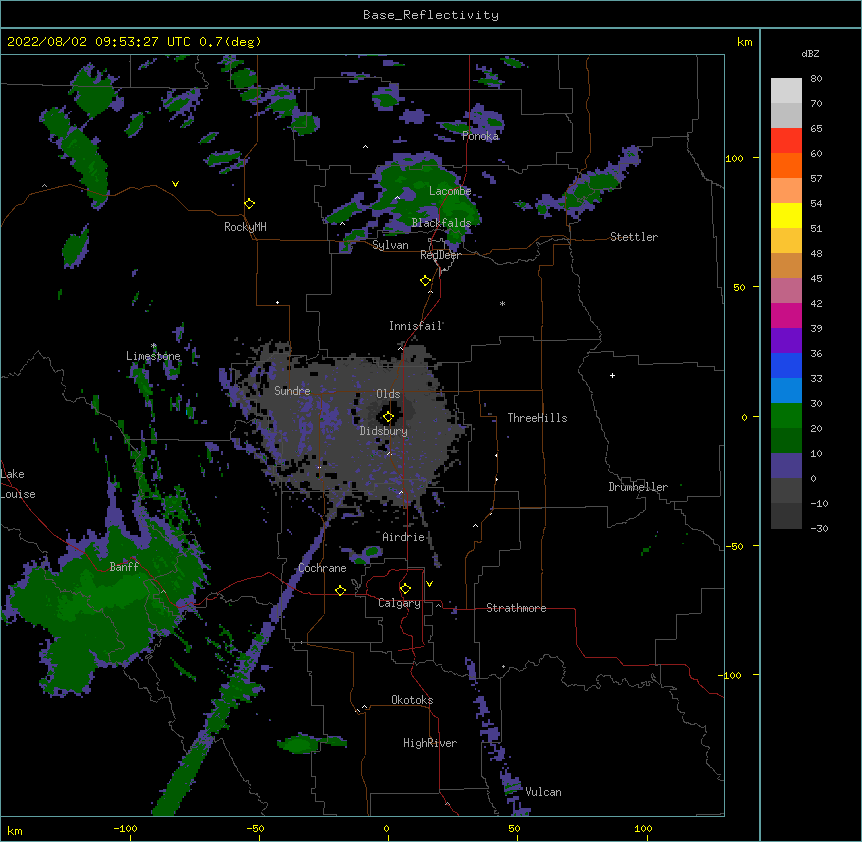Image resolution: width=862 pixels, height=842 pixels.
Task: Select the orange 60–57 dBZ legend swatch
Action: (786, 165)
